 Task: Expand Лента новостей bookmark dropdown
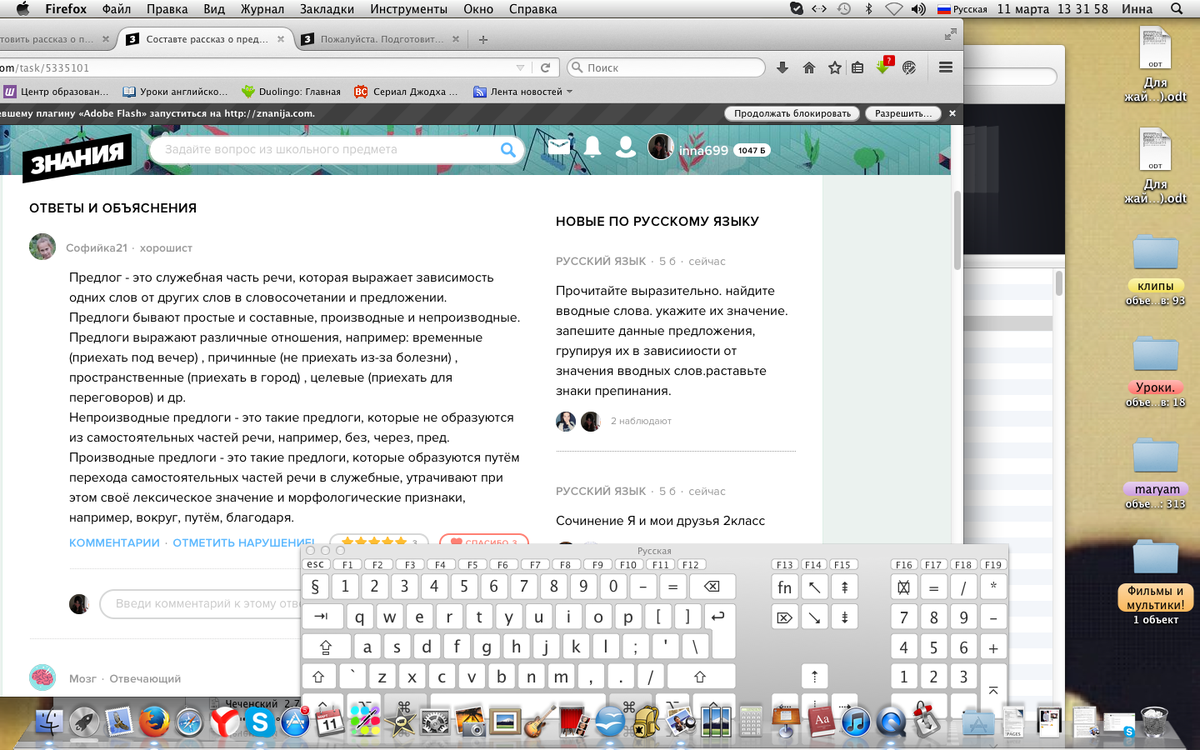[570, 91]
